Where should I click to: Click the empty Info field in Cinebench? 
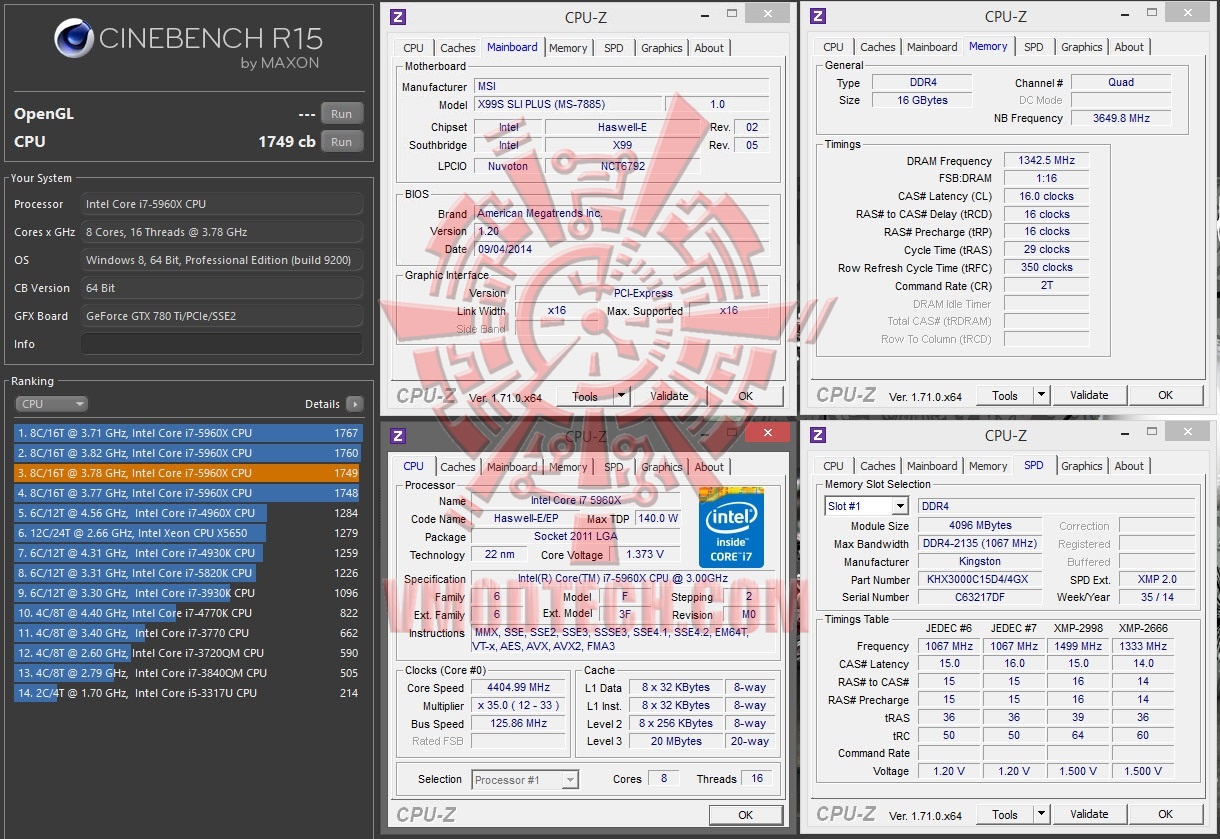point(222,344)
